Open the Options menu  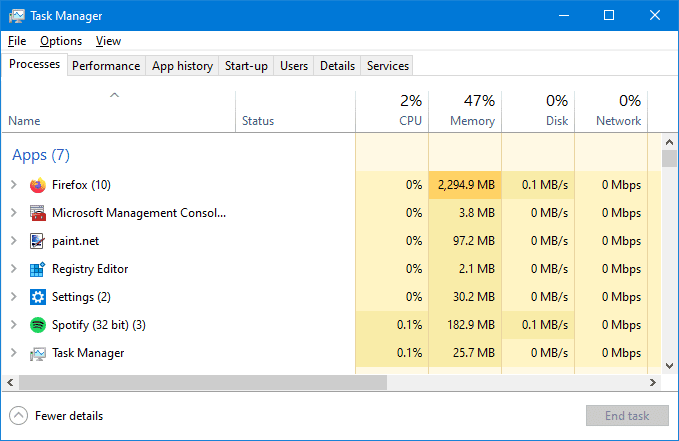(61, 41)
